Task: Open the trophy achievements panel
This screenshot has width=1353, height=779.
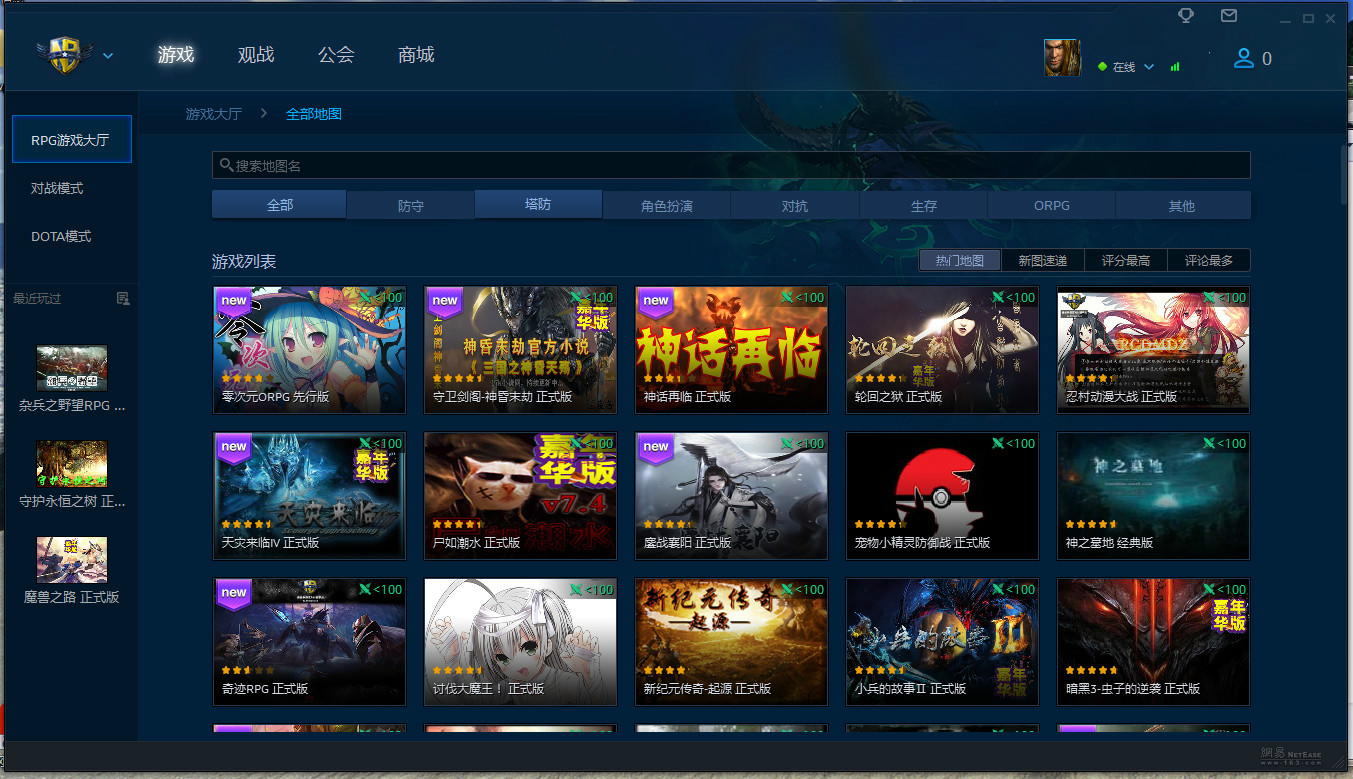Action: tap(1185, 16)
